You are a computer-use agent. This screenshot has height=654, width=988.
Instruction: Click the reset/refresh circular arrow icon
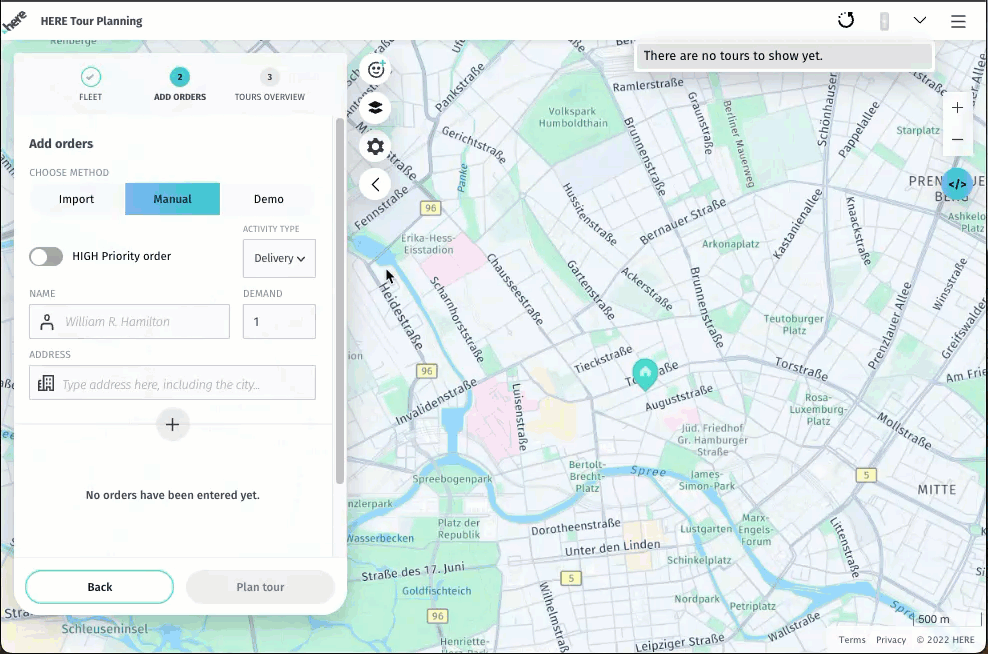(x=846, y=21)
